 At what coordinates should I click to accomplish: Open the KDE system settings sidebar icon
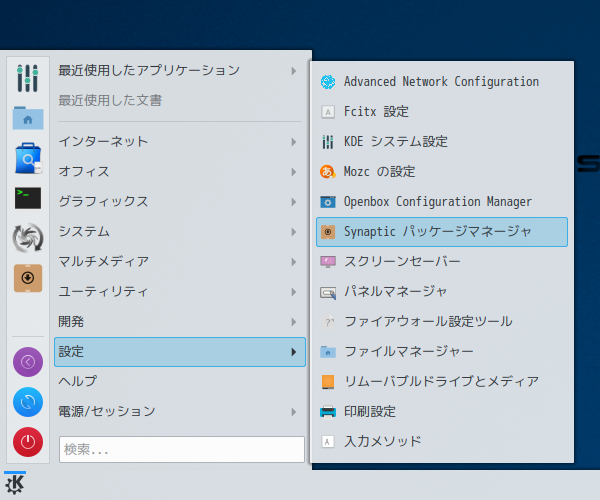(28, 78)
